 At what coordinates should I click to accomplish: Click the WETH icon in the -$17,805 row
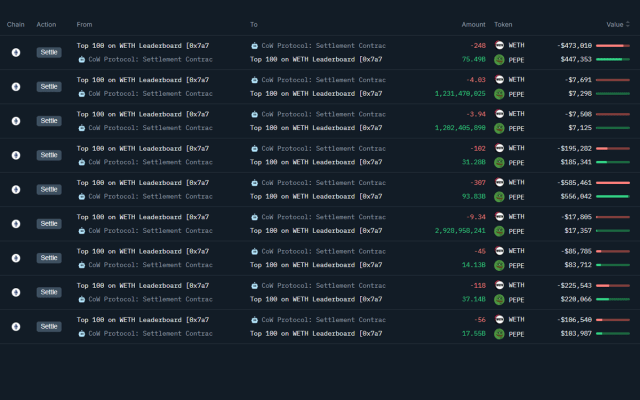click(499, 216)
